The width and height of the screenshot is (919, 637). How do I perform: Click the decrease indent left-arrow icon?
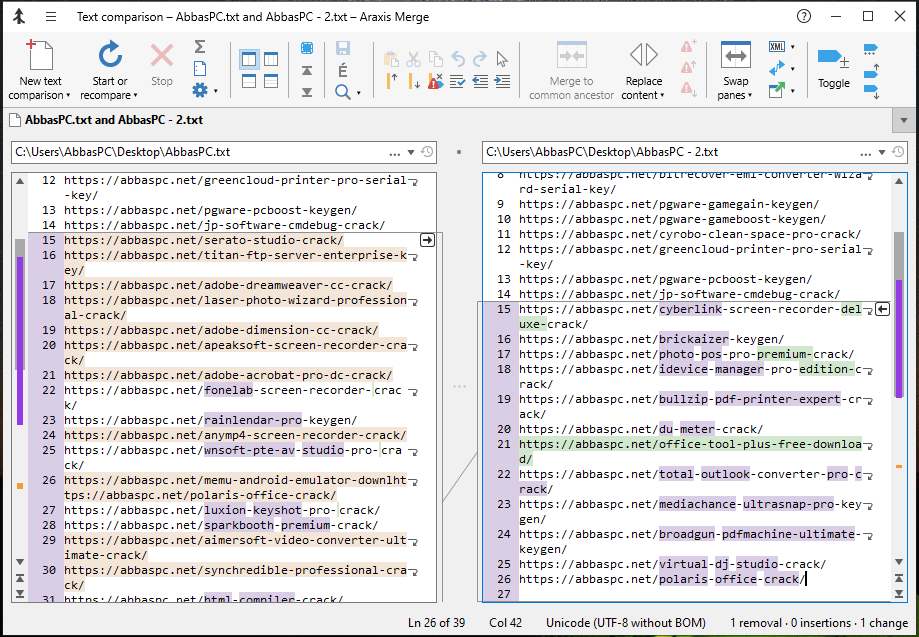tap(480, 81)
